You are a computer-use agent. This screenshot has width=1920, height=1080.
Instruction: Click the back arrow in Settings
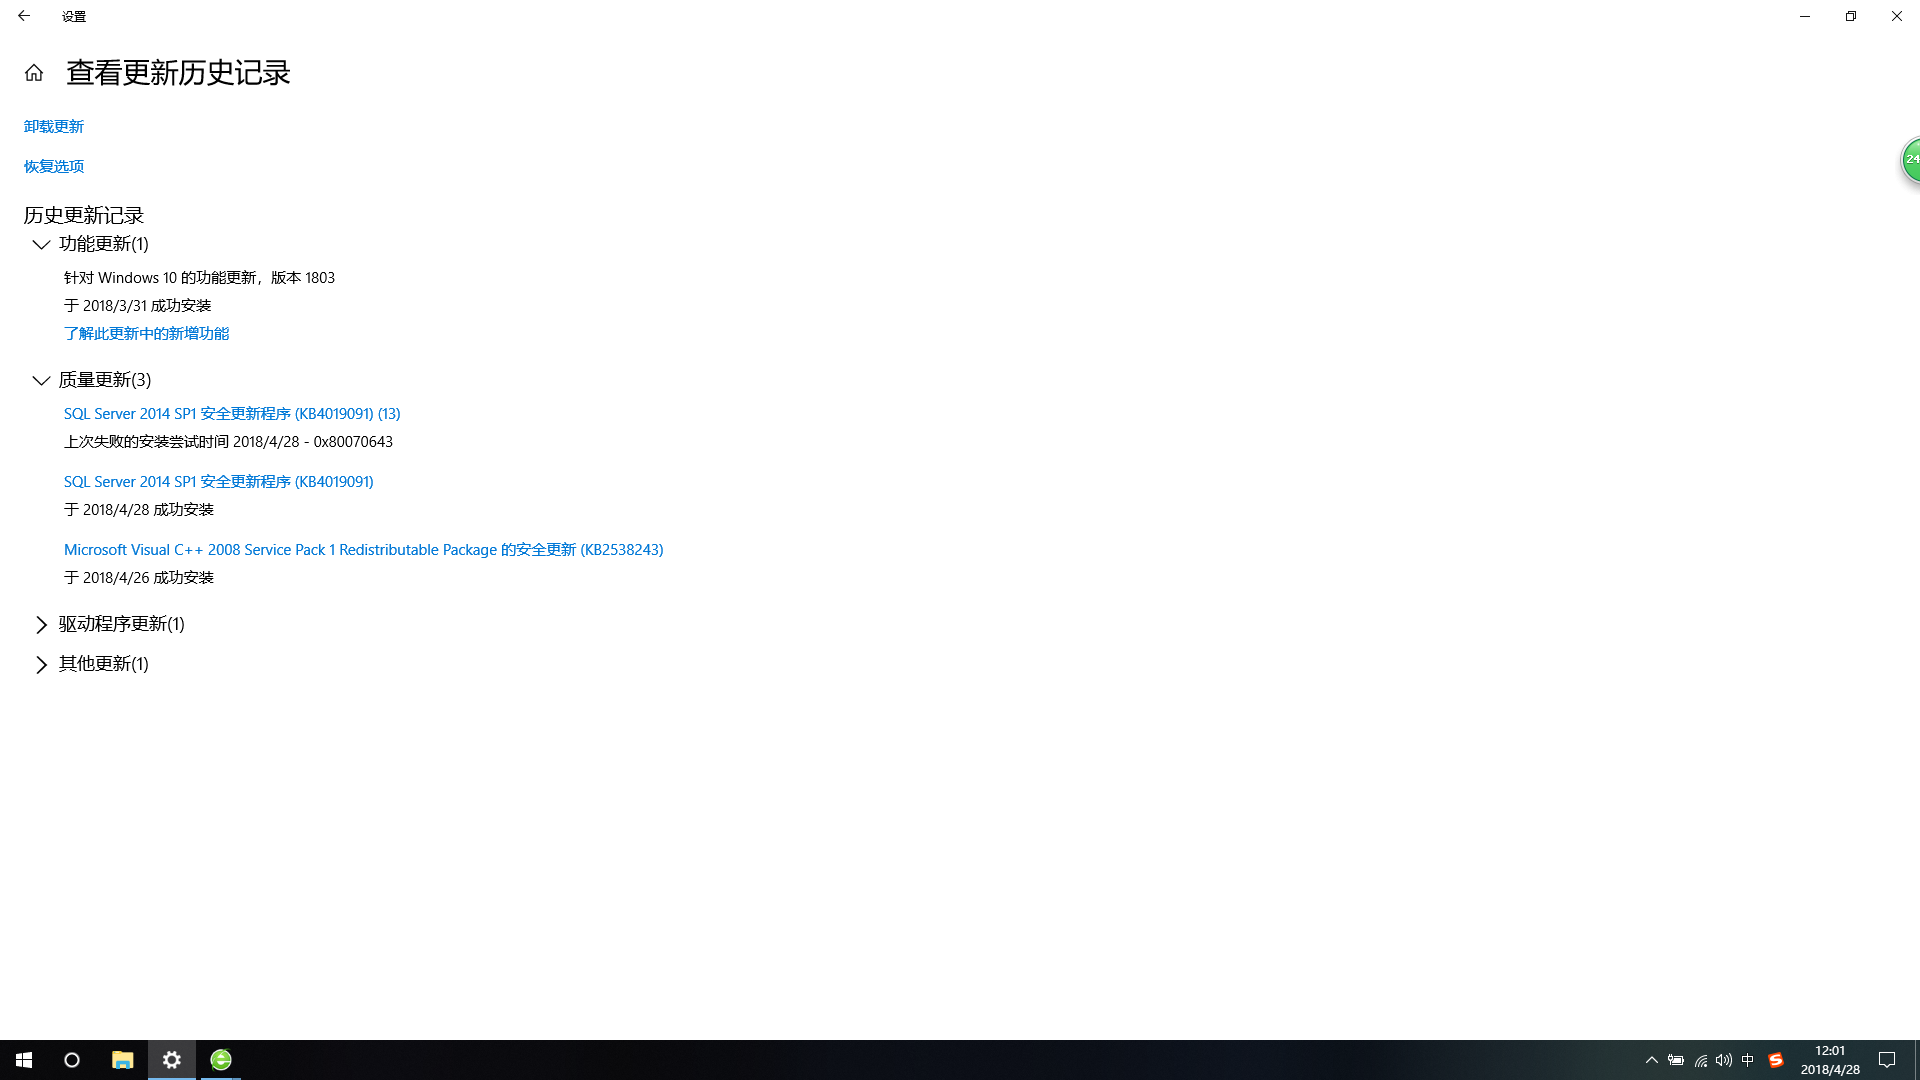click(24, 16)
